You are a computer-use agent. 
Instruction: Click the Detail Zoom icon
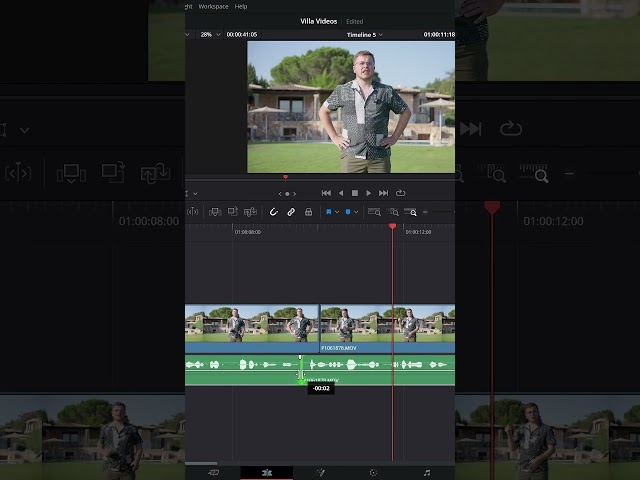coord(393,212)
